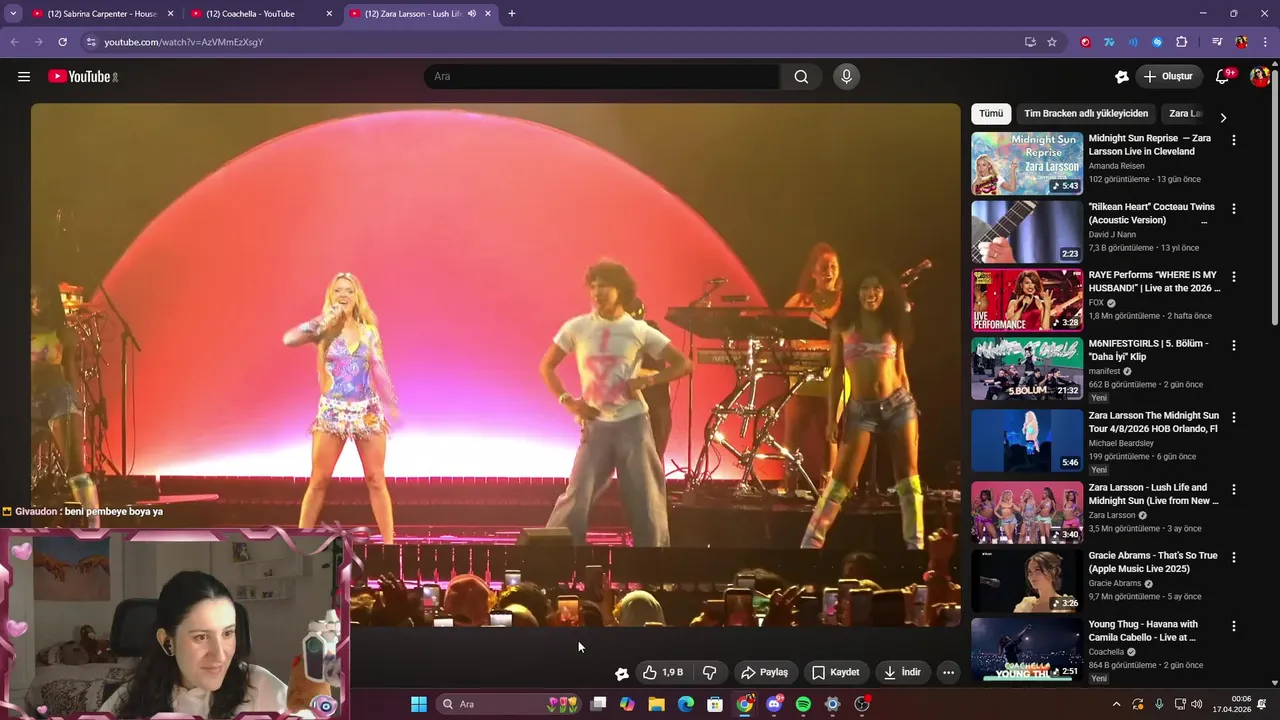
Task: Open YouTube notifications bell
Action: 1222,77
